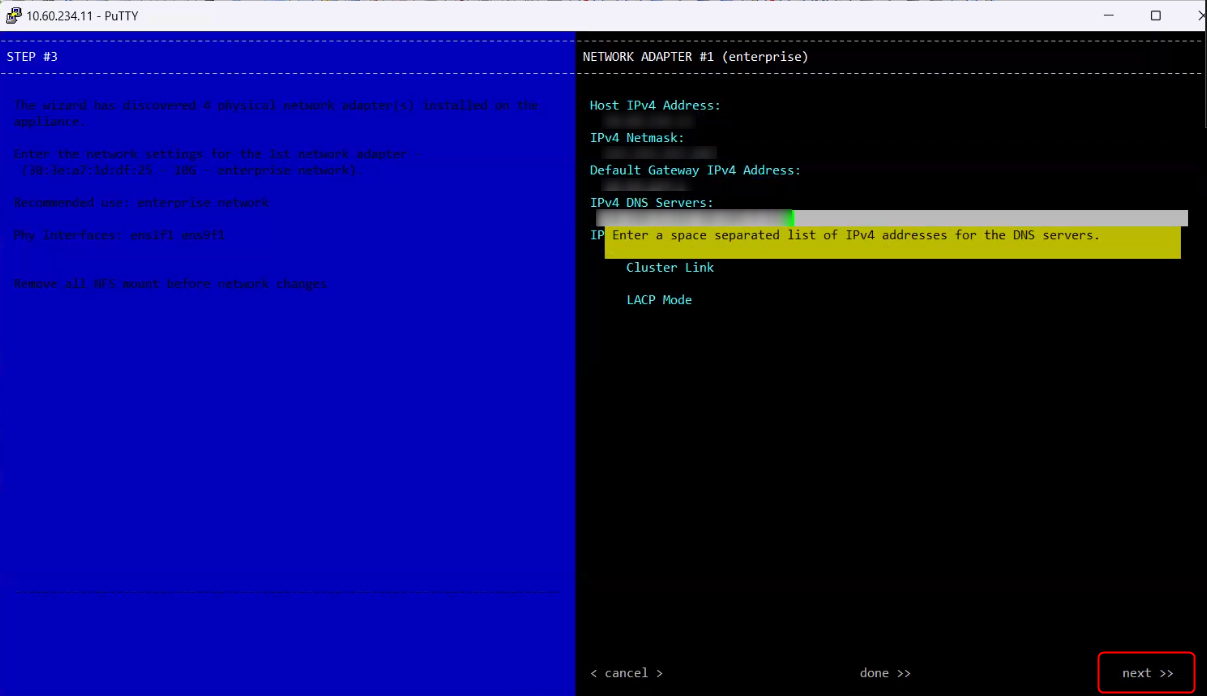Focus the IPv4 Netmask value field
The image size is (1207, 696).
point(656,153)
